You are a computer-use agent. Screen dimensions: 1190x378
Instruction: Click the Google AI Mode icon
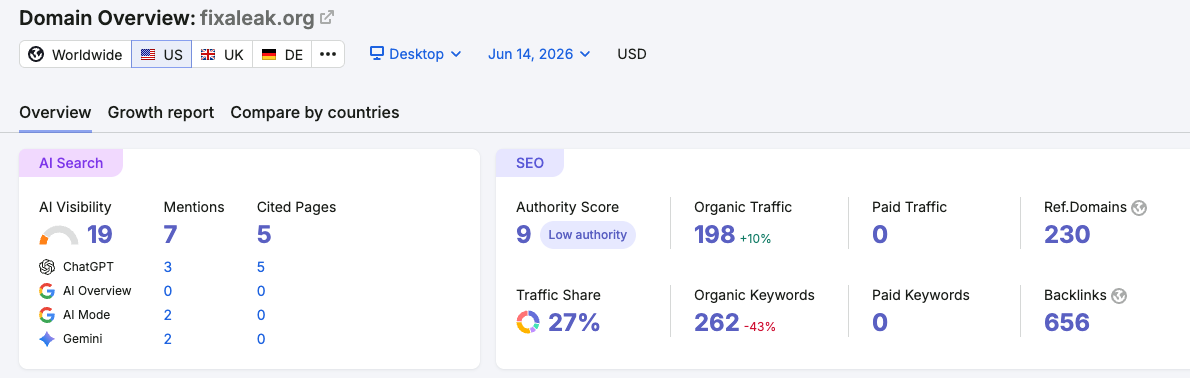tap(47, 315)
